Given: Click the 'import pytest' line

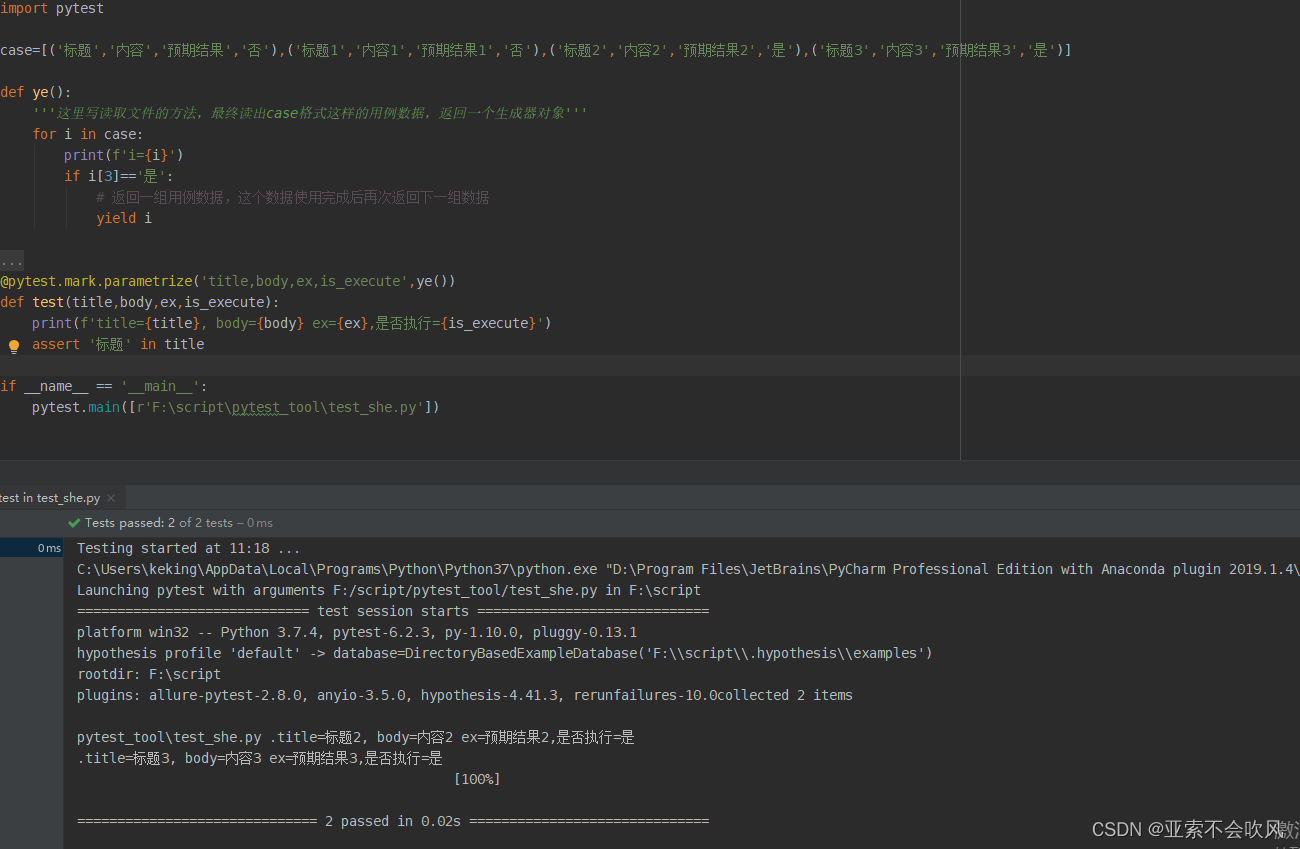Looking at the screenshot, I should click(52, 8).
